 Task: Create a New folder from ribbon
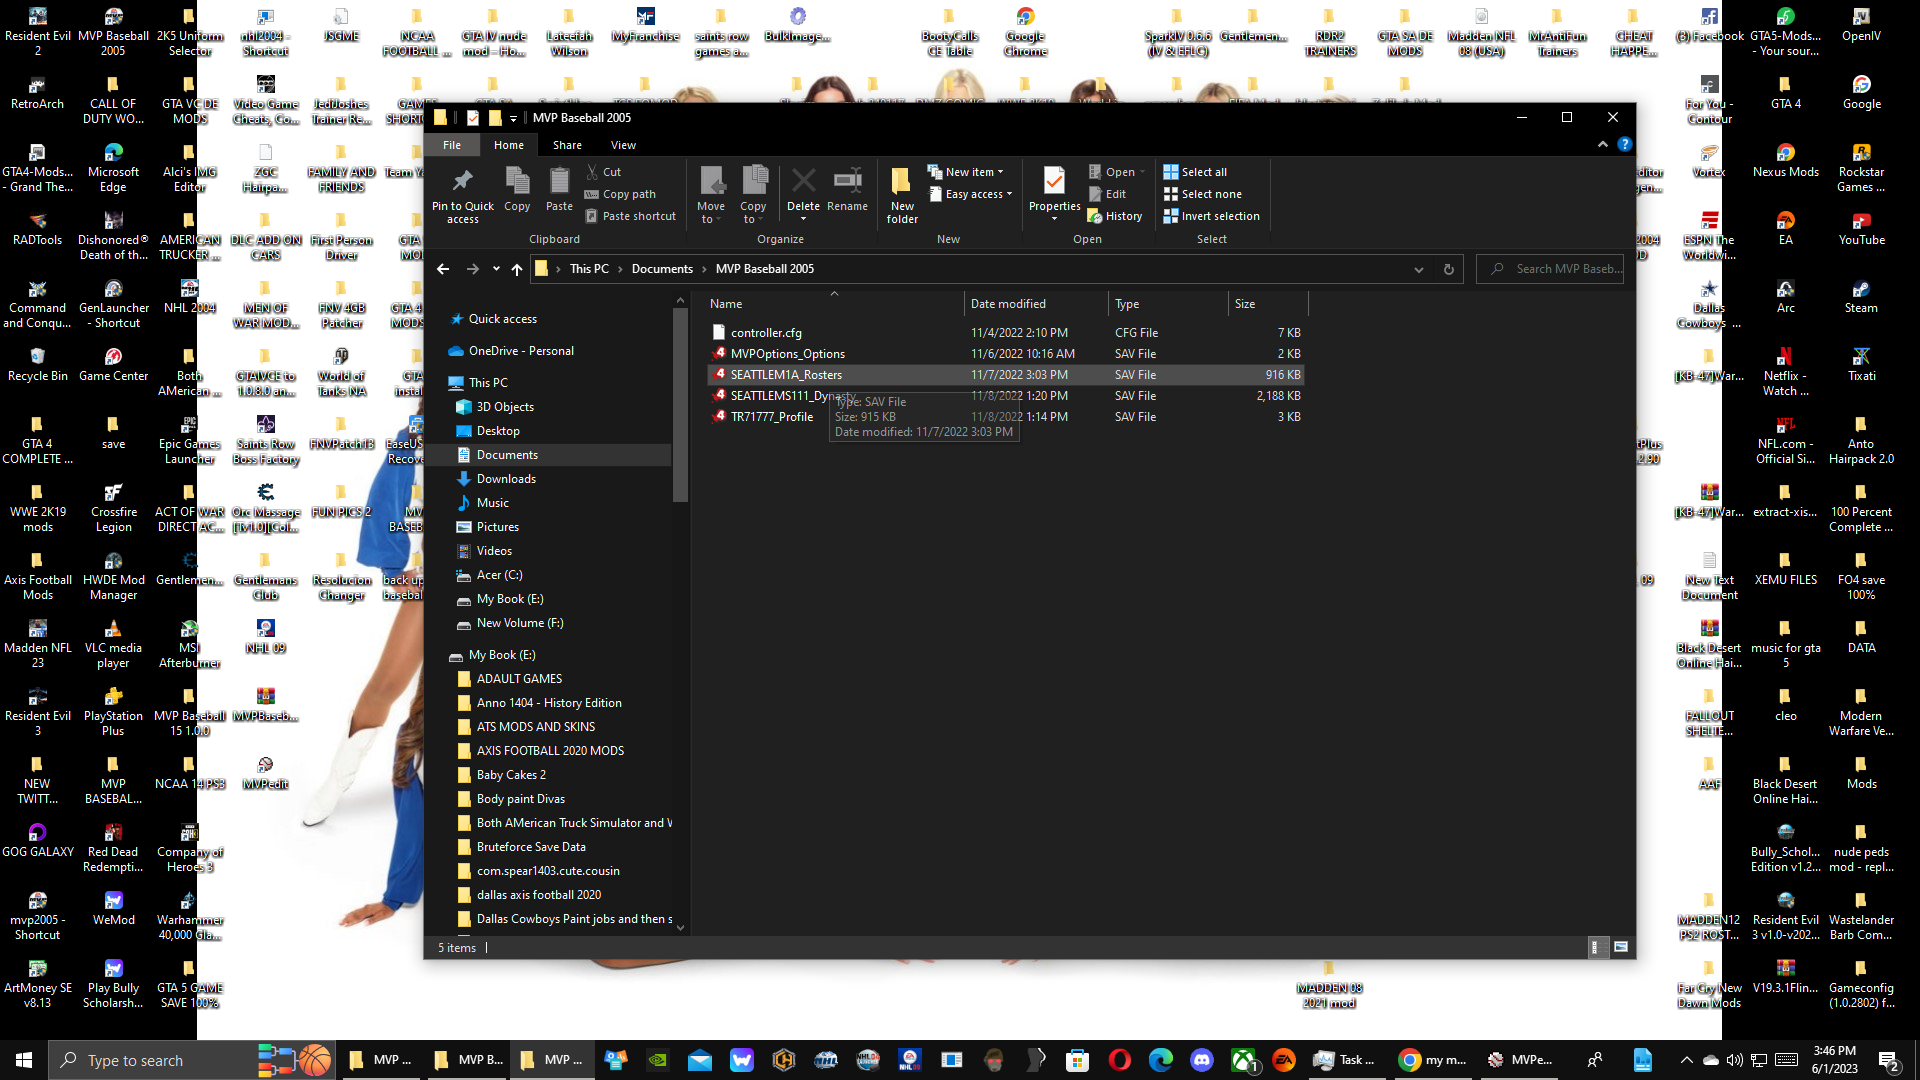point(902,195)
